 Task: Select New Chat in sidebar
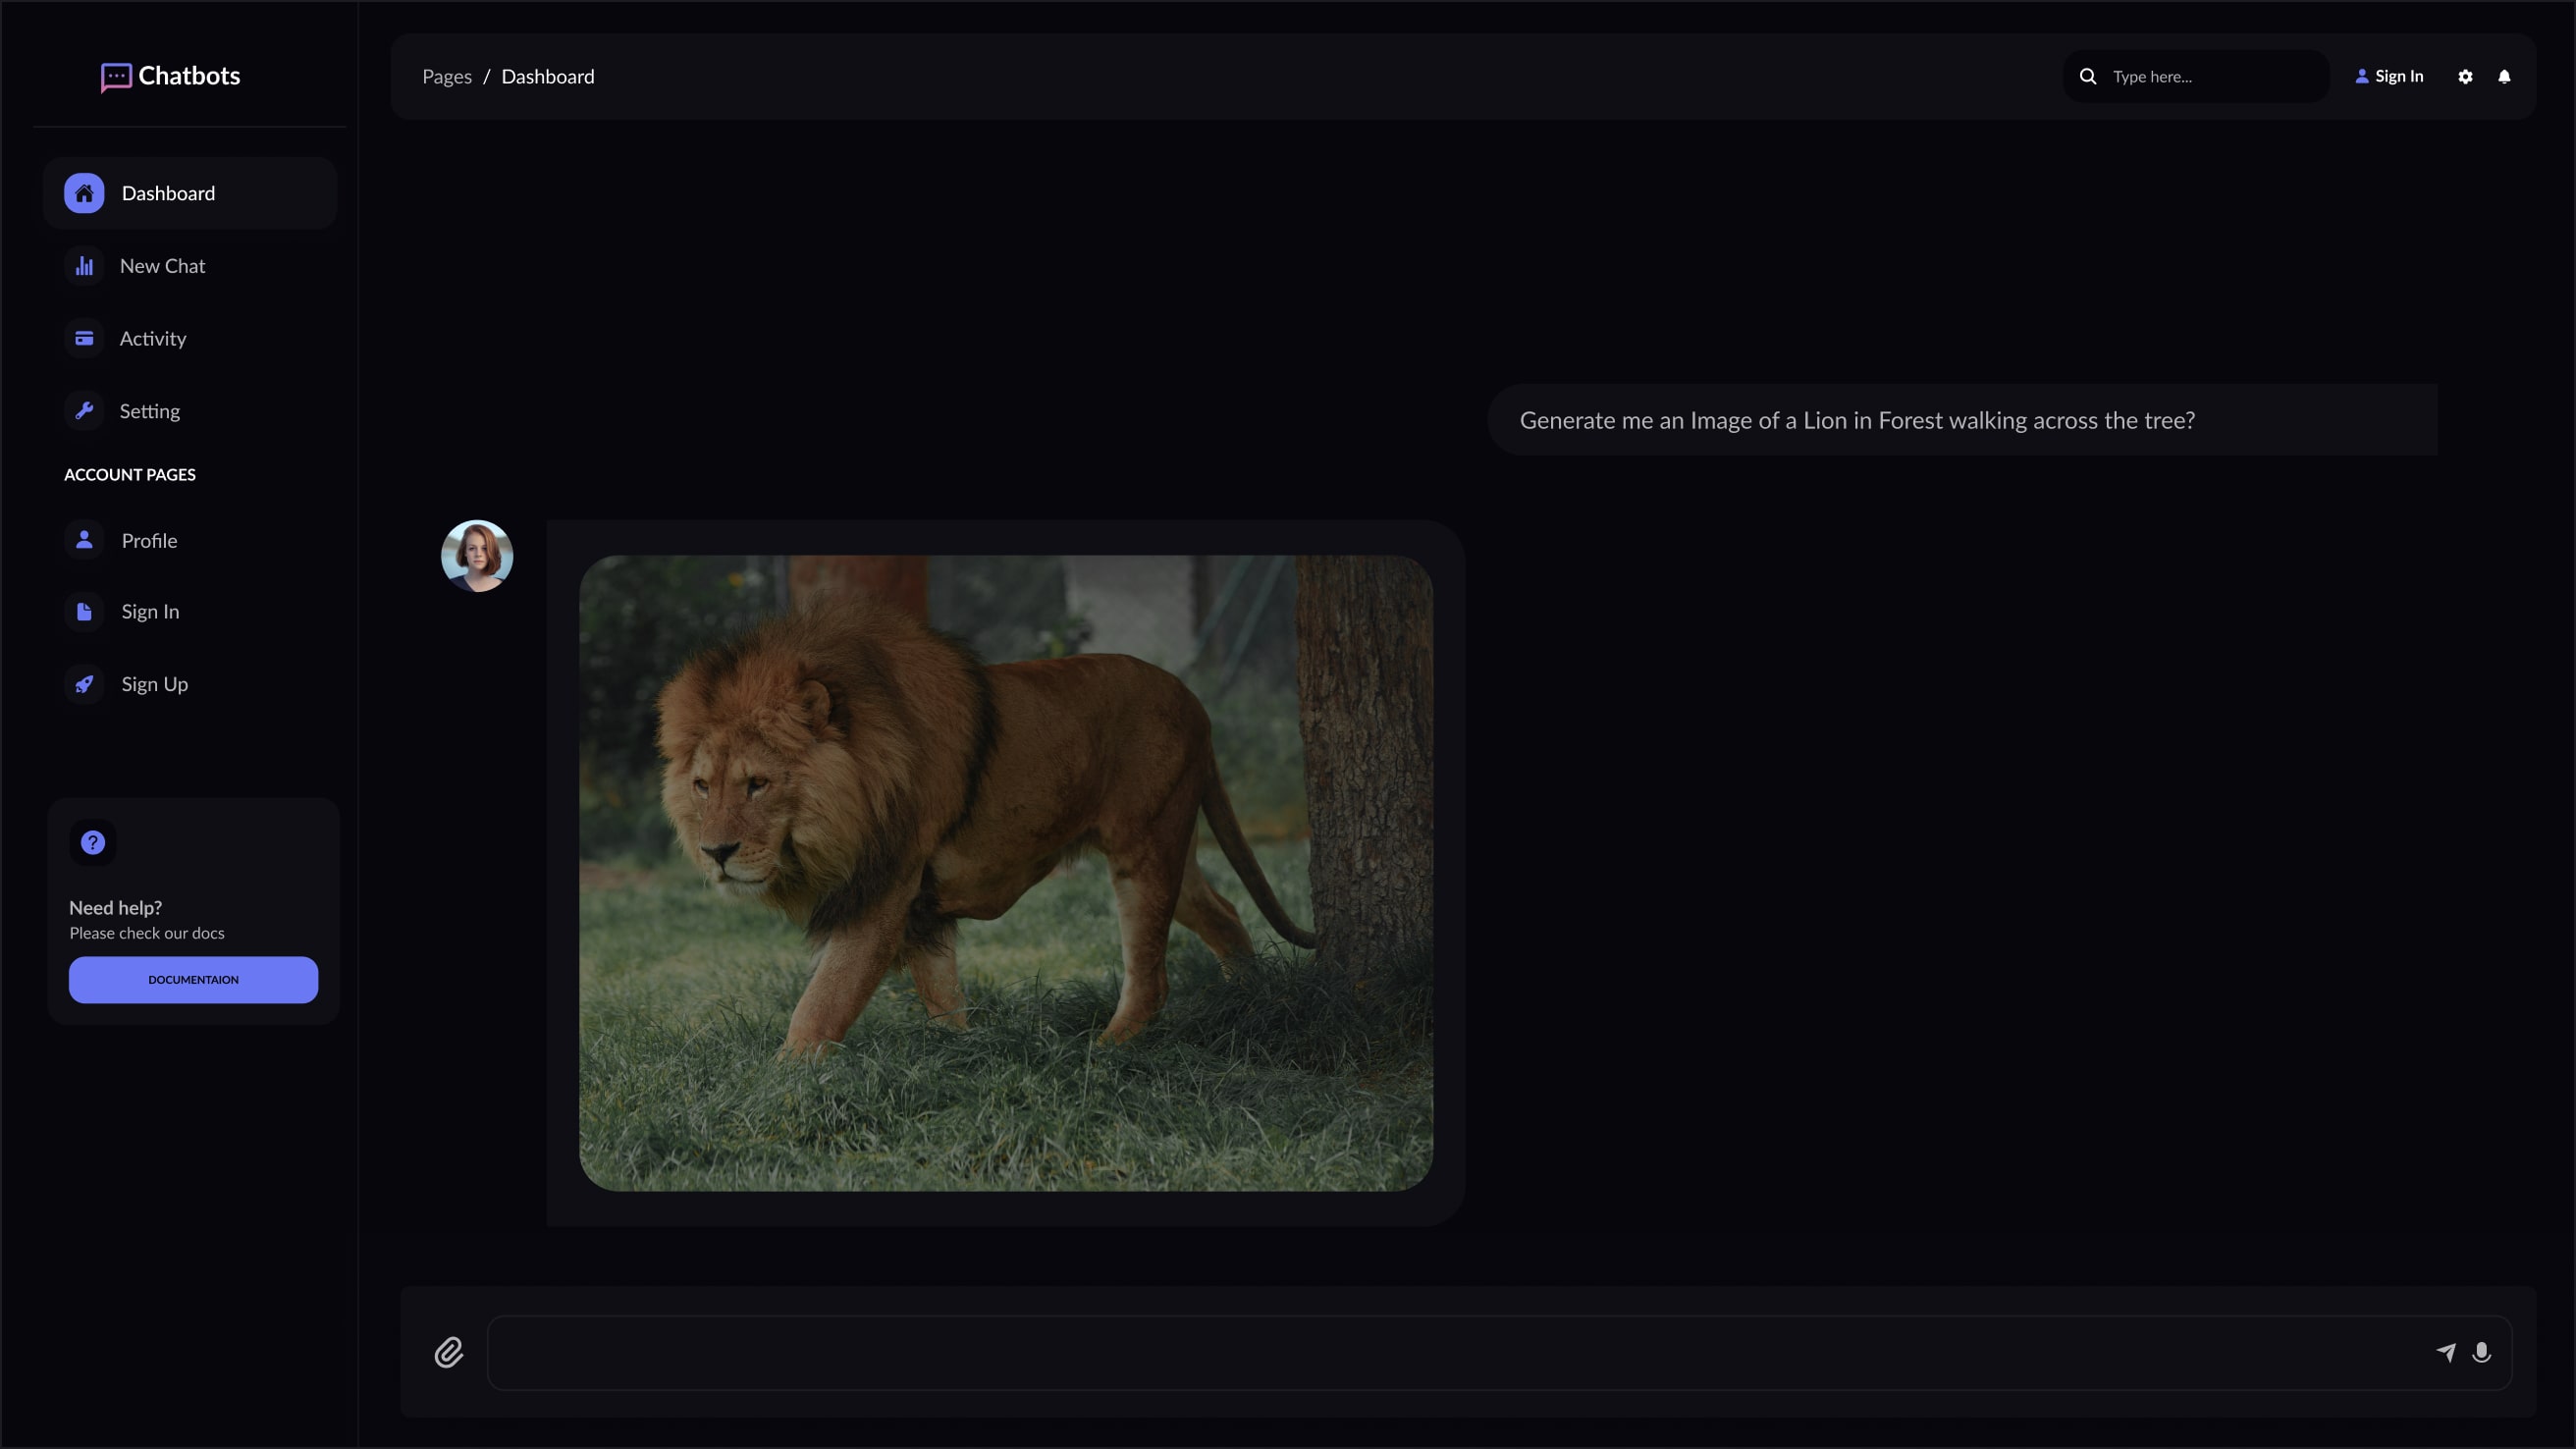tap(162, 266)
